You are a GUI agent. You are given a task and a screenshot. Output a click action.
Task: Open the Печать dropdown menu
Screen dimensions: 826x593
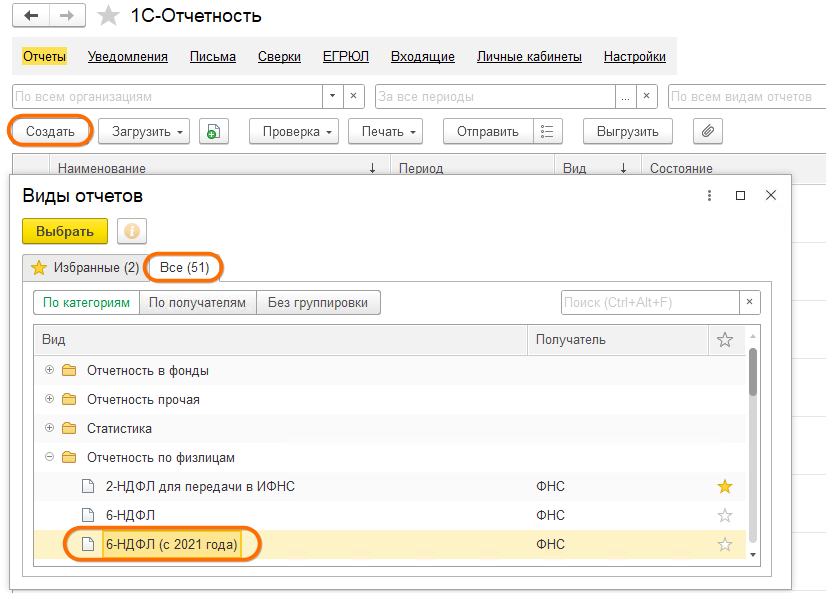coord(385,132)
